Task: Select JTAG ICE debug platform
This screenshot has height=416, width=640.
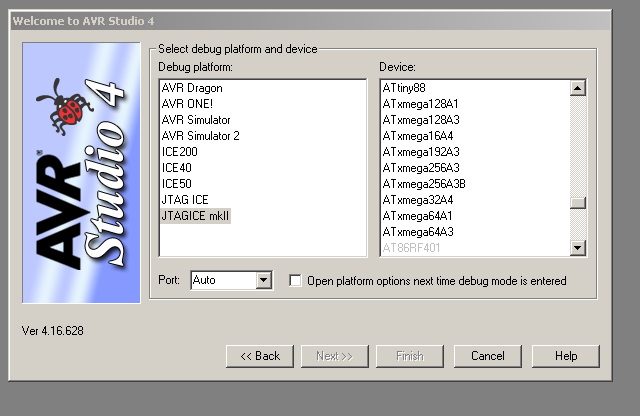Action: click(x=185, y=200)
